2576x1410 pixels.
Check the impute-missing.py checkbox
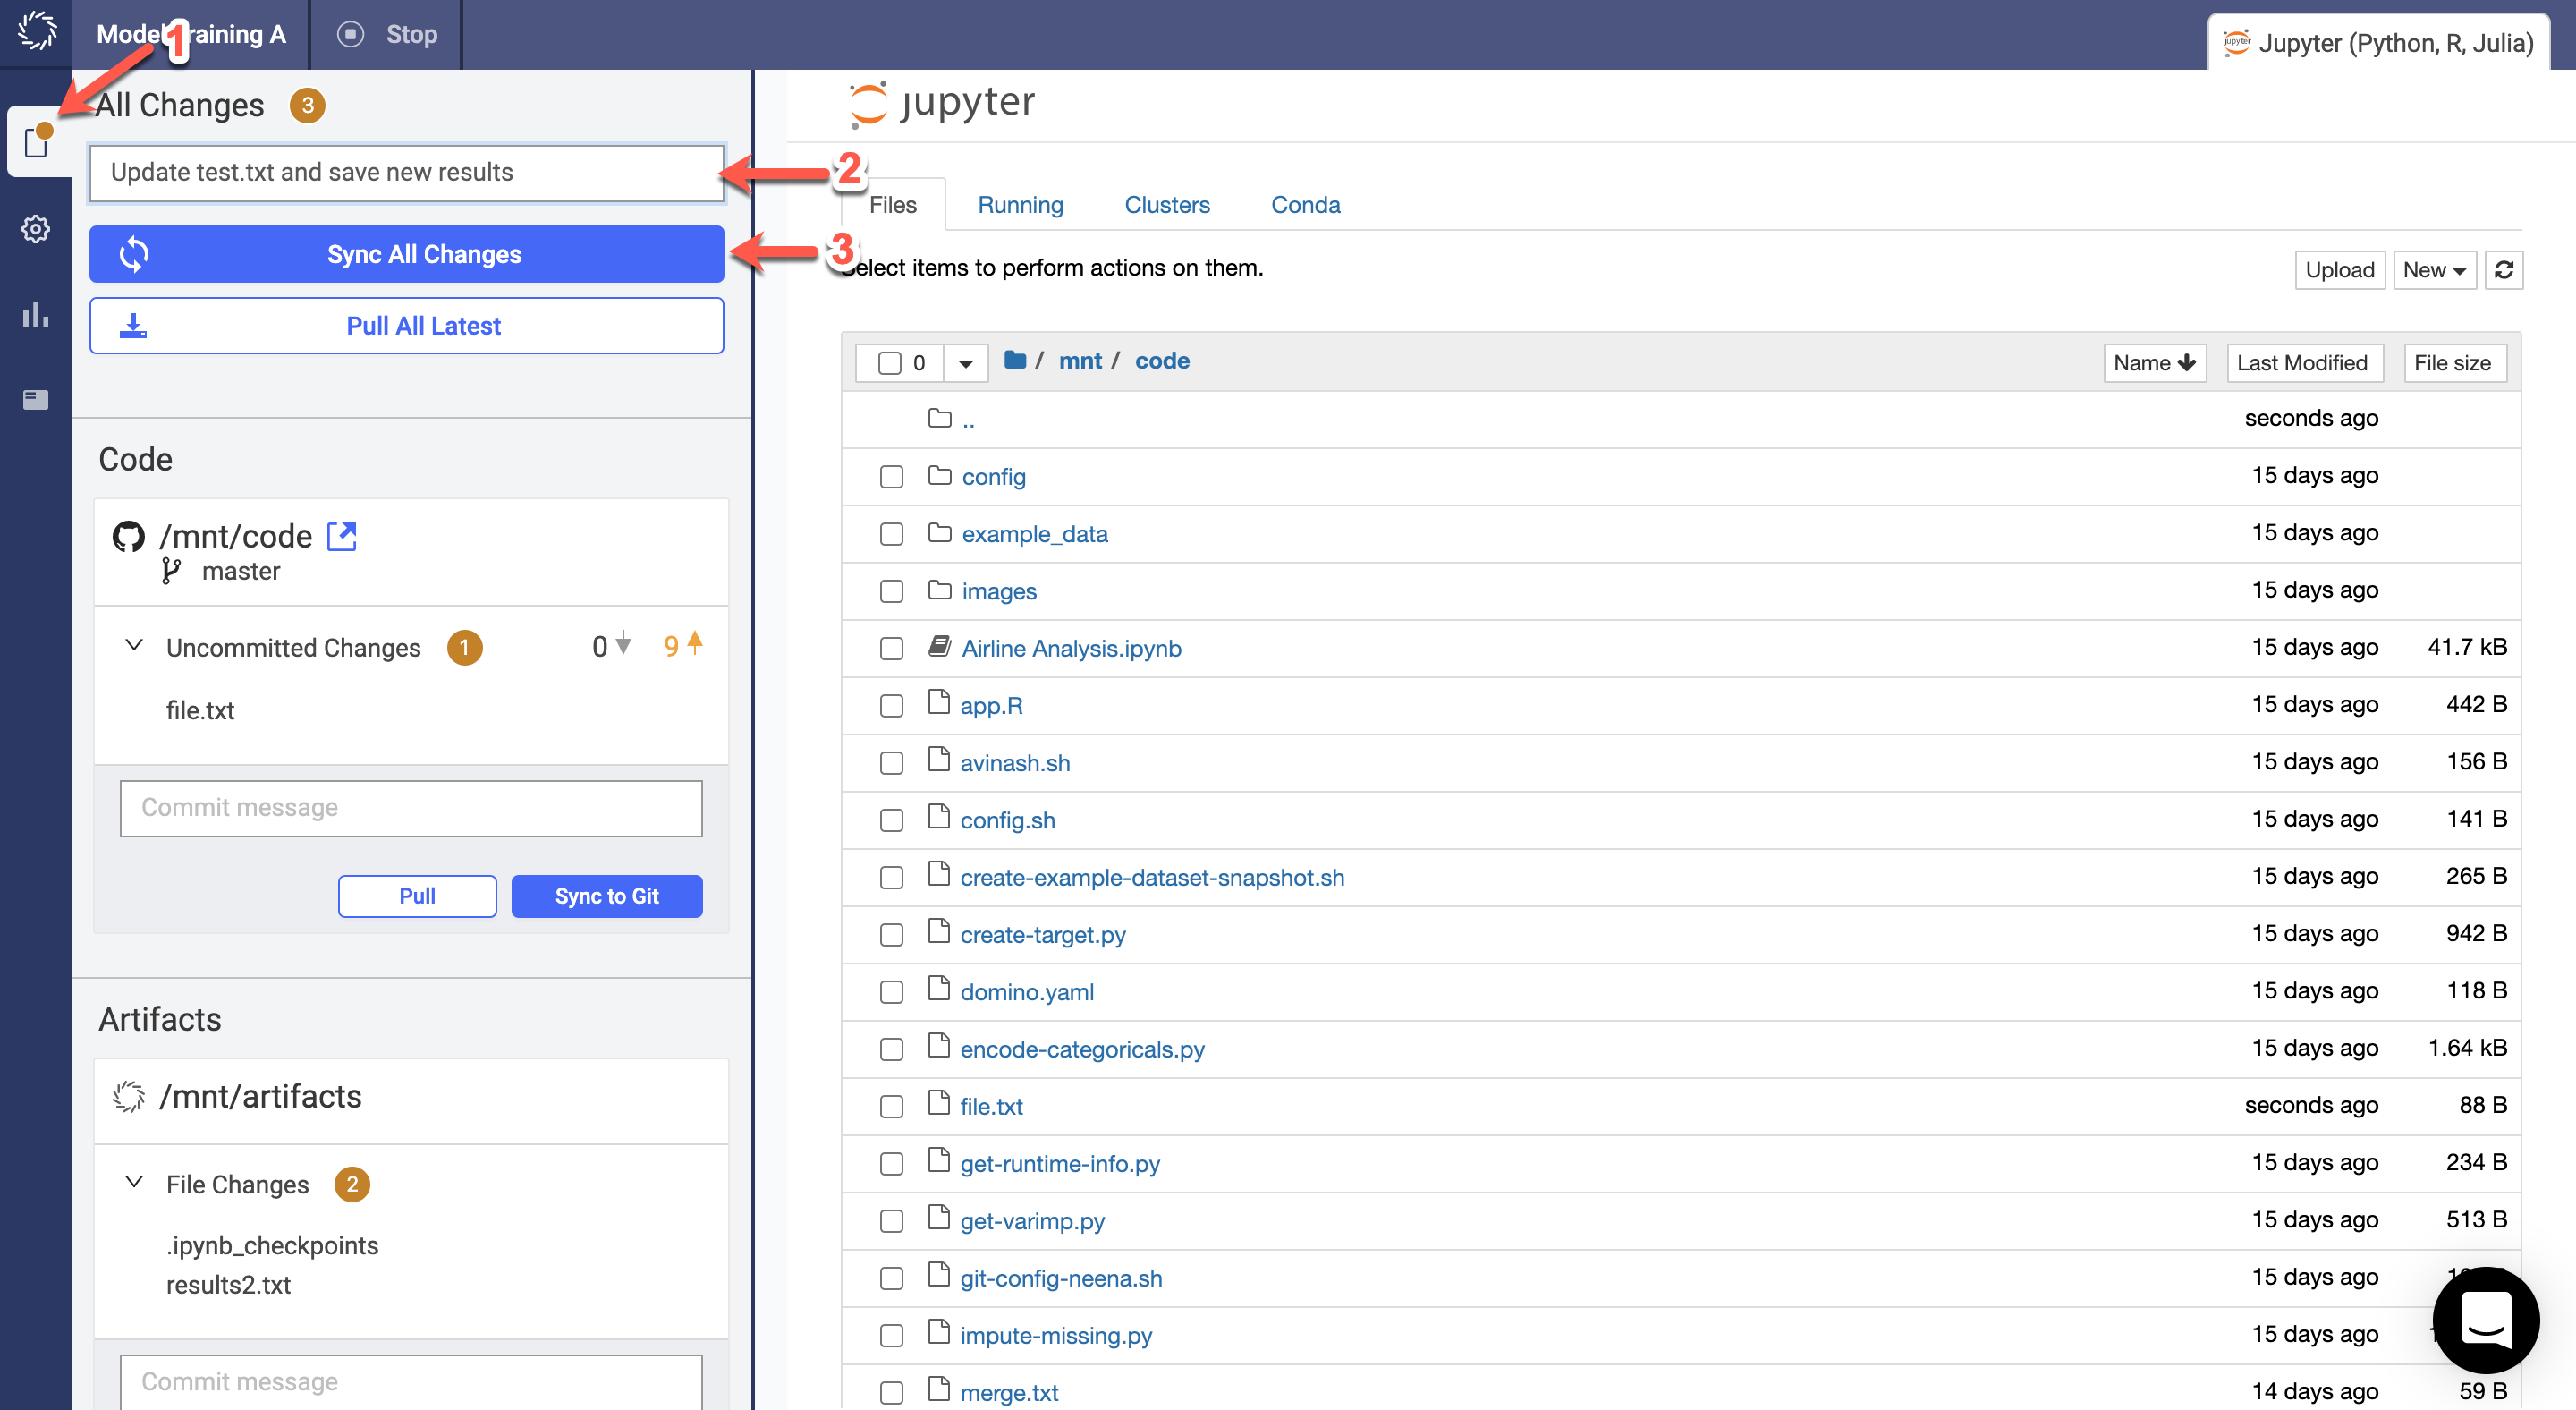891,1336
